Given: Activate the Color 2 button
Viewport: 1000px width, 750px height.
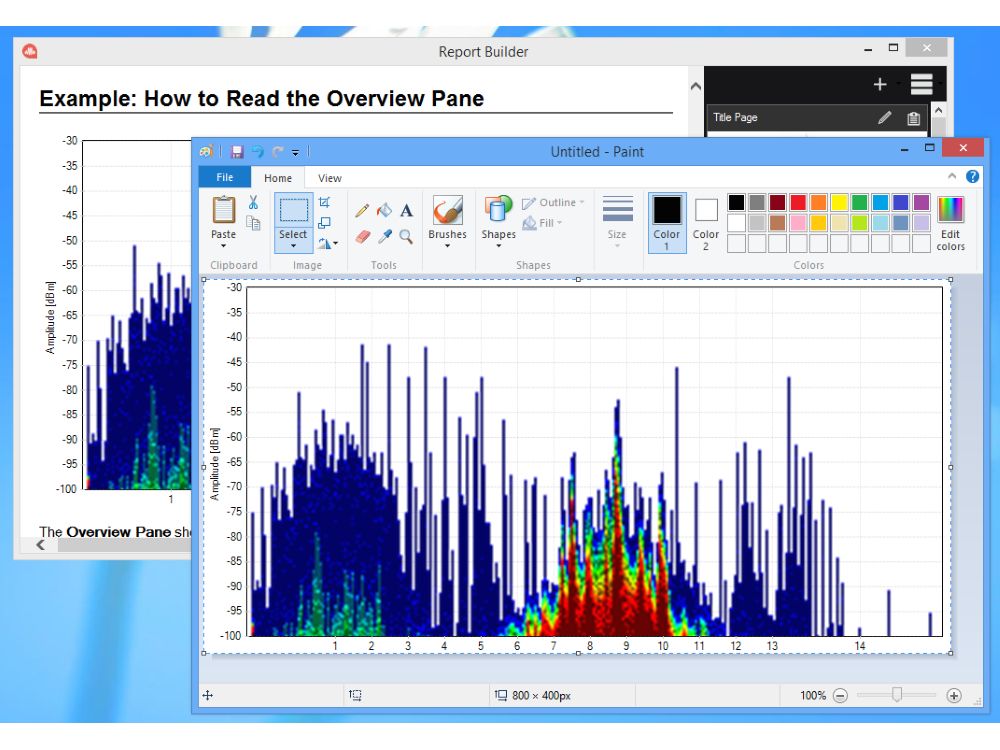Looking at the screenshot, I should pos(706,223).
